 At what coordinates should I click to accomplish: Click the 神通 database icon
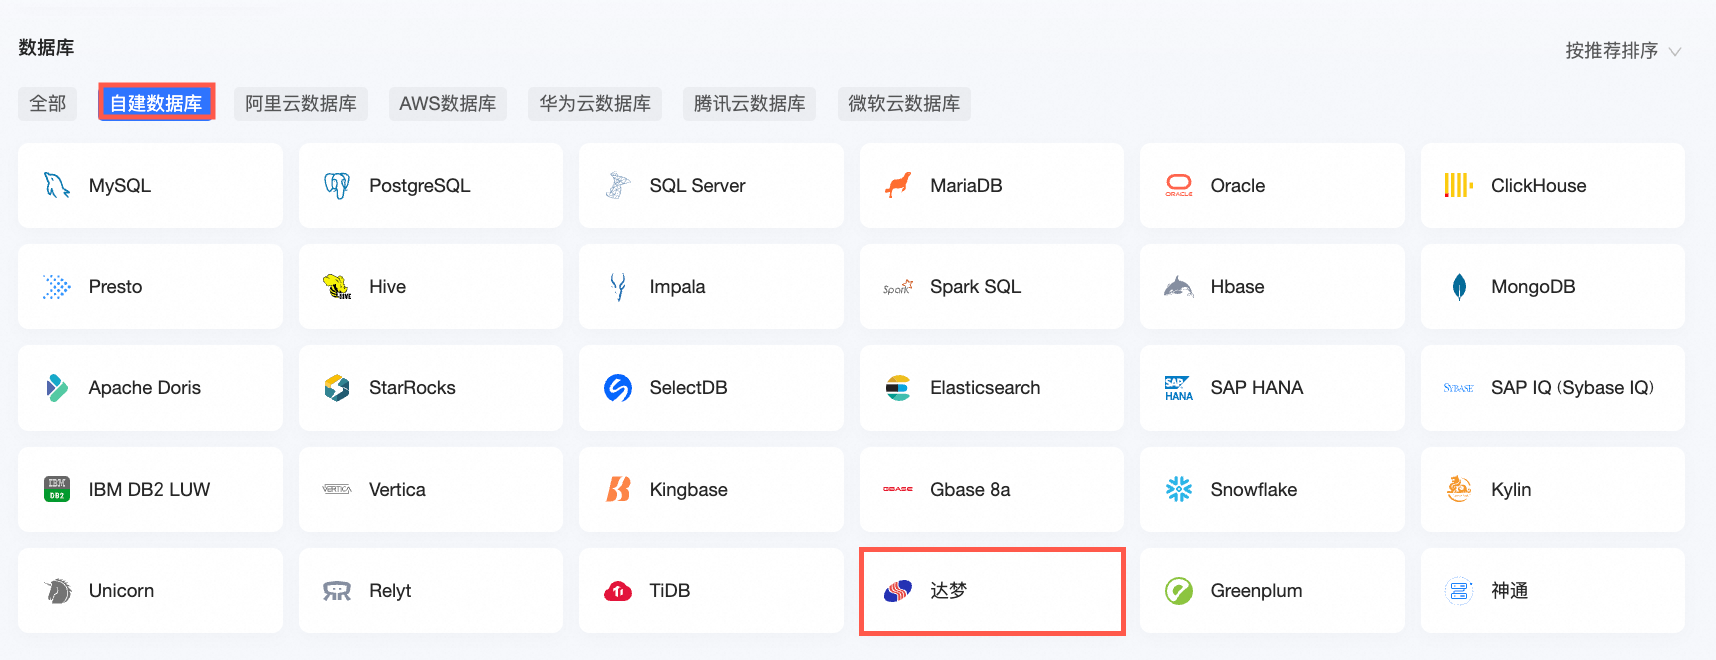pos(1459,591)
